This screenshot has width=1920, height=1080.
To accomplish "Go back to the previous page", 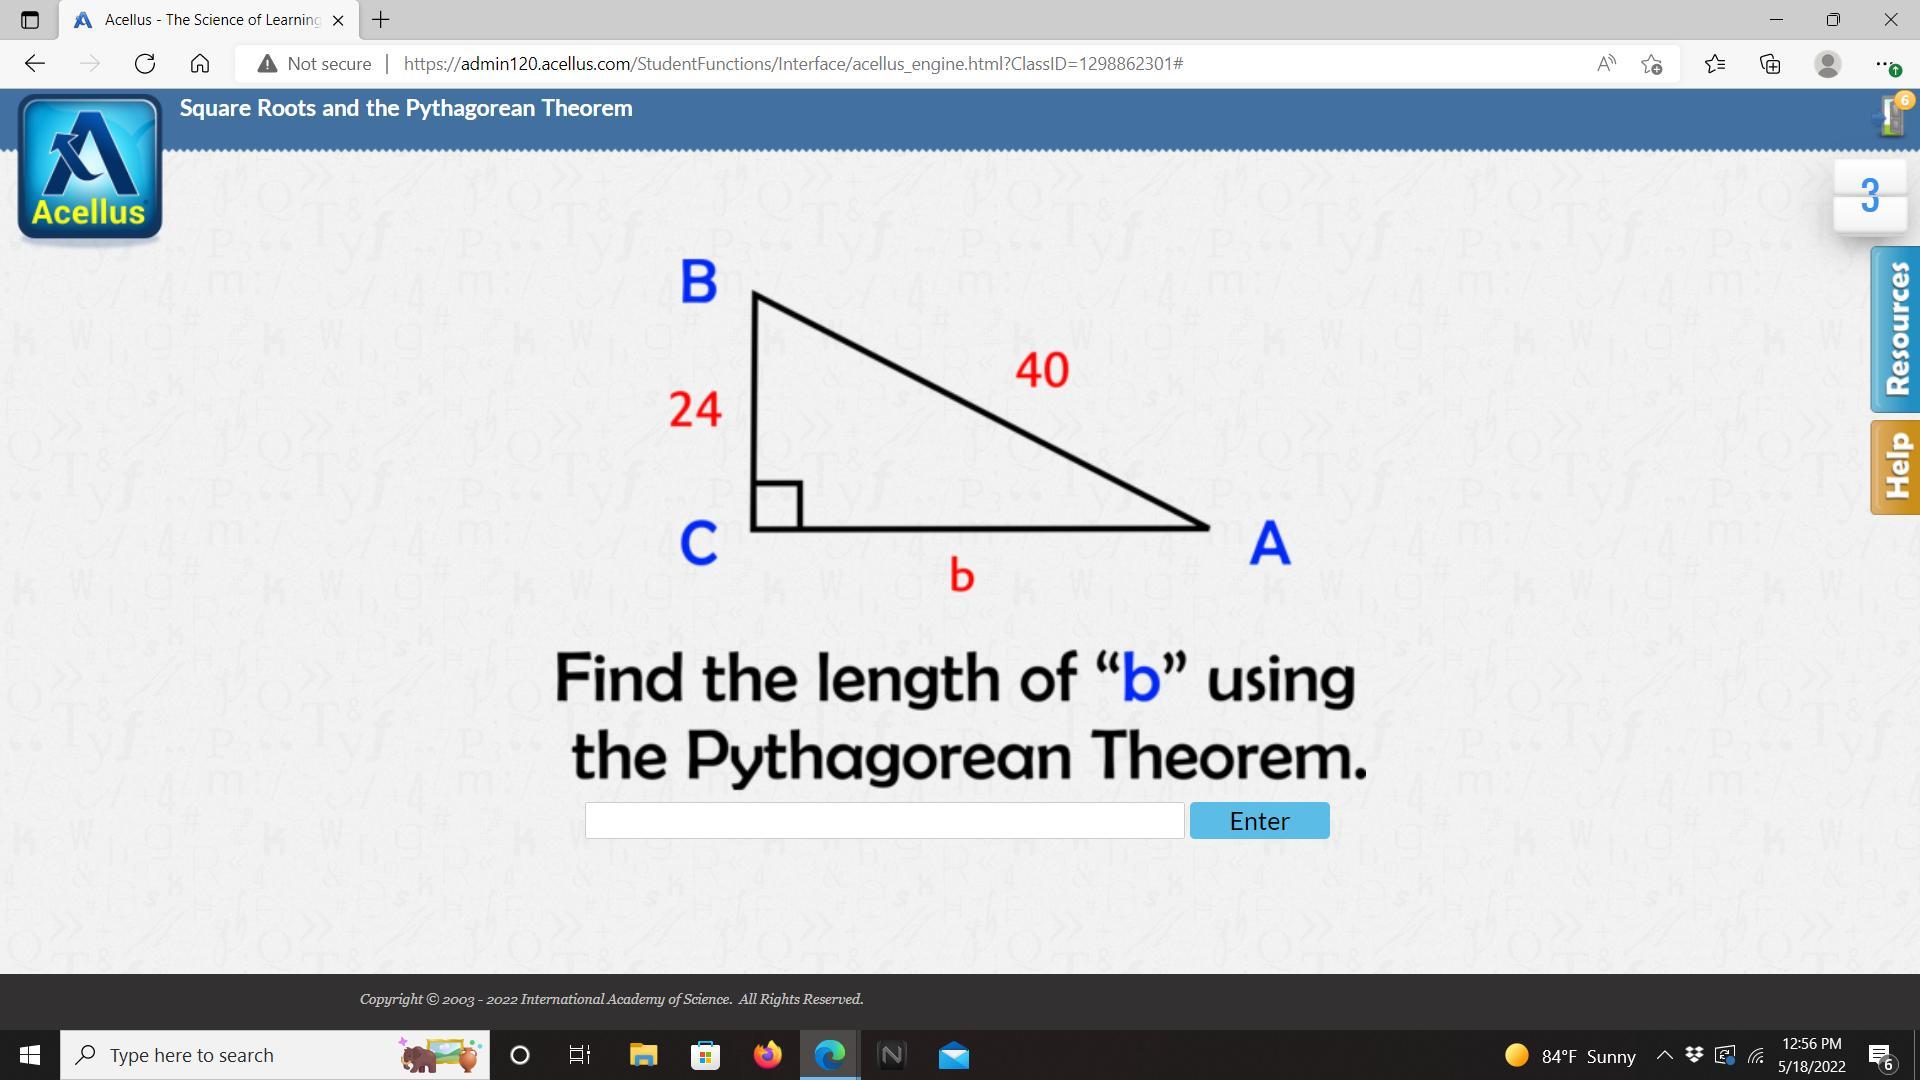I will click(35, 64).
